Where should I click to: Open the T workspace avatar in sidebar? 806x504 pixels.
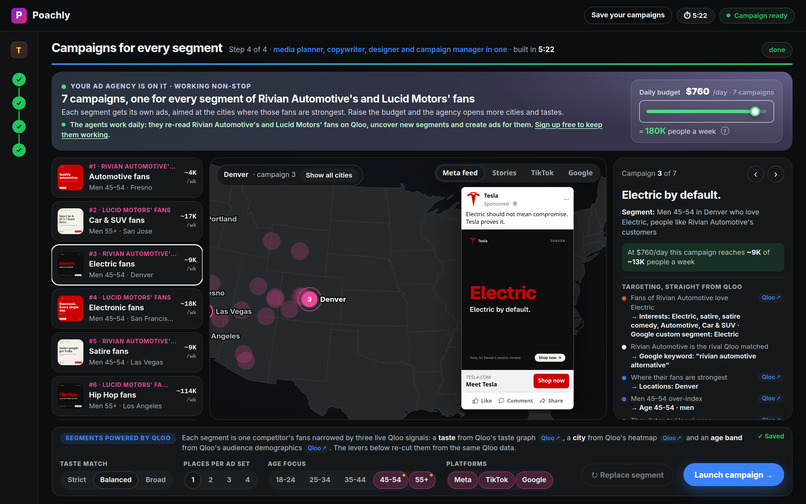click(19, 50)
